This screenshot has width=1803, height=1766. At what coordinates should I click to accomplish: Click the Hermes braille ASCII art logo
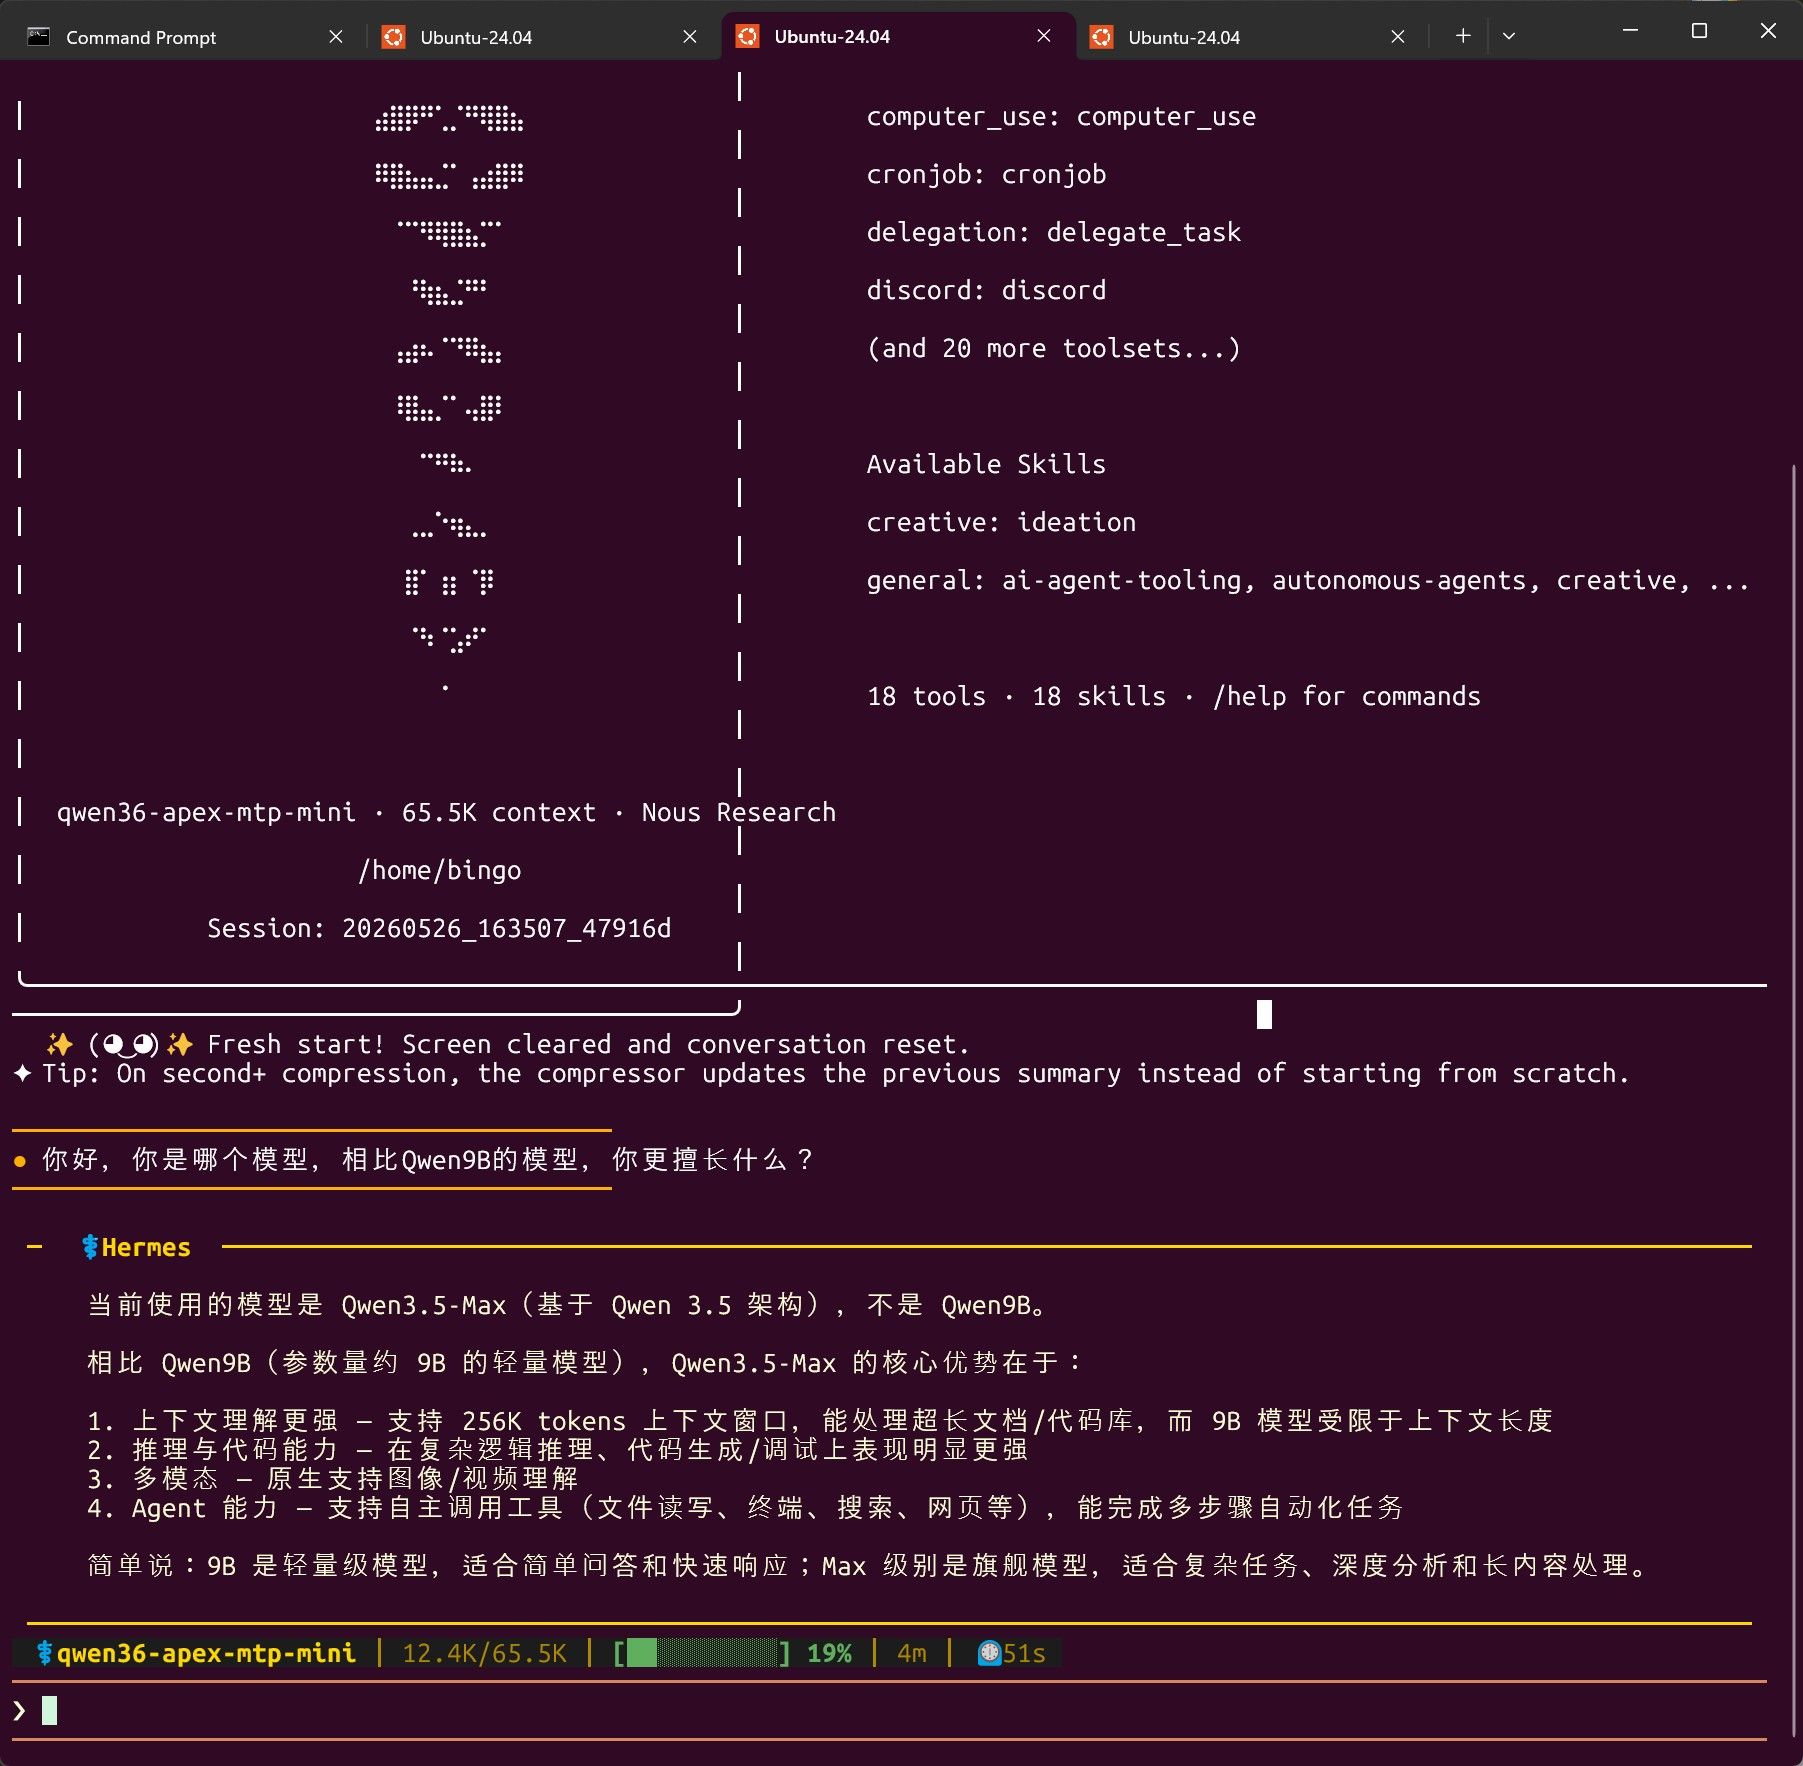coord(449,400)
